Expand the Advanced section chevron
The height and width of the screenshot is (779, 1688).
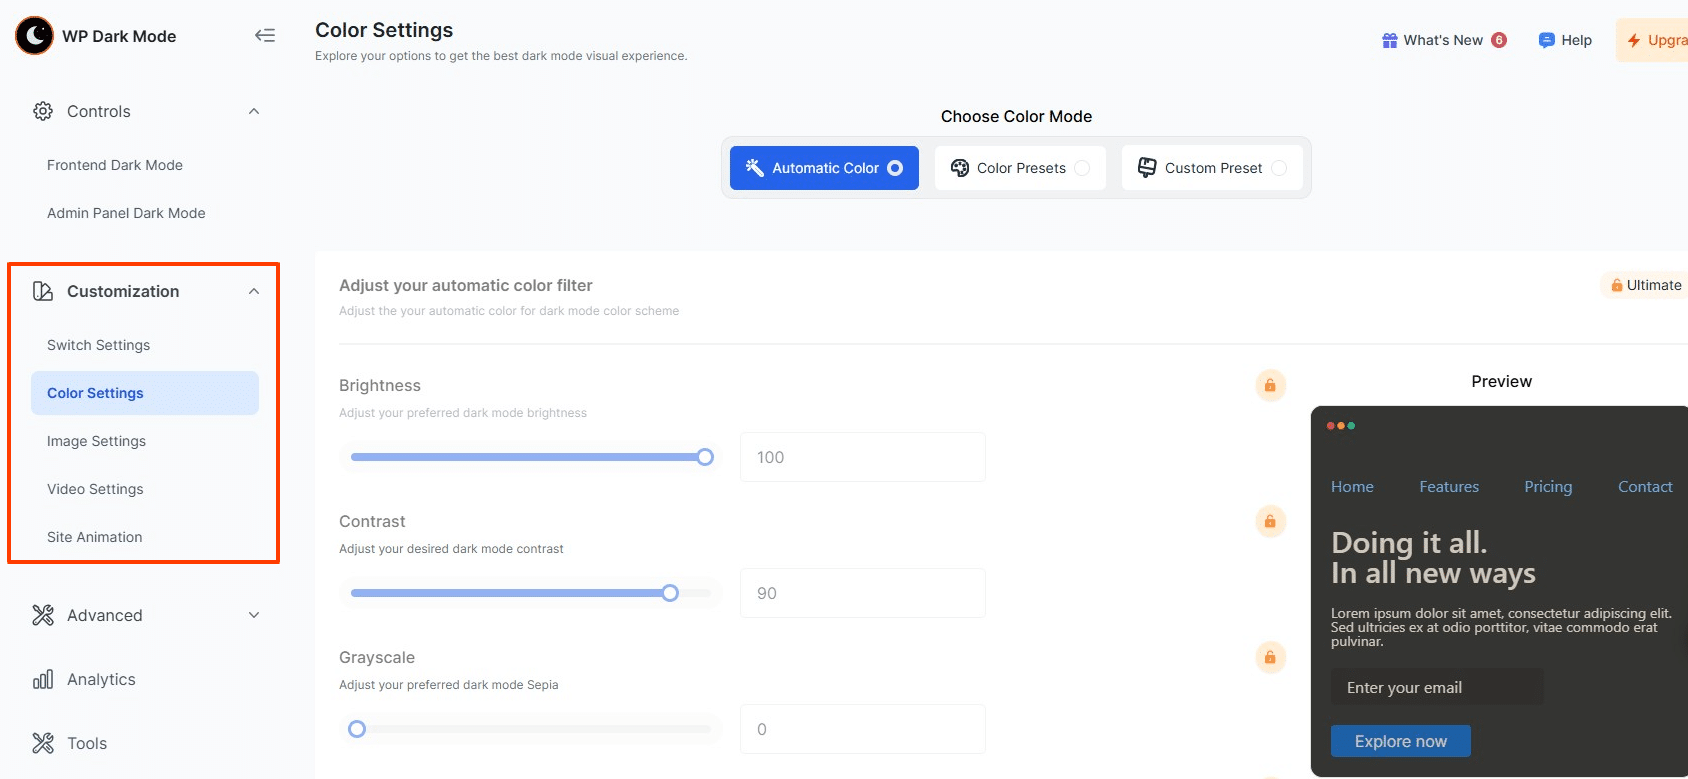pyautogui.click(x=254, y=615)
